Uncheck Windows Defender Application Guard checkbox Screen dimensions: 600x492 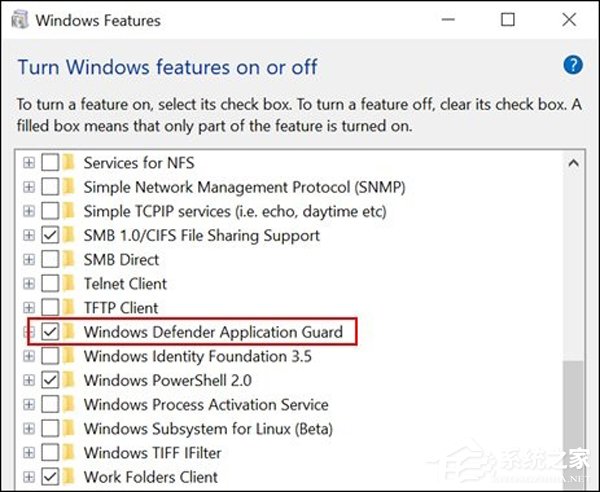pyautogui.click(x=50, y=332)
